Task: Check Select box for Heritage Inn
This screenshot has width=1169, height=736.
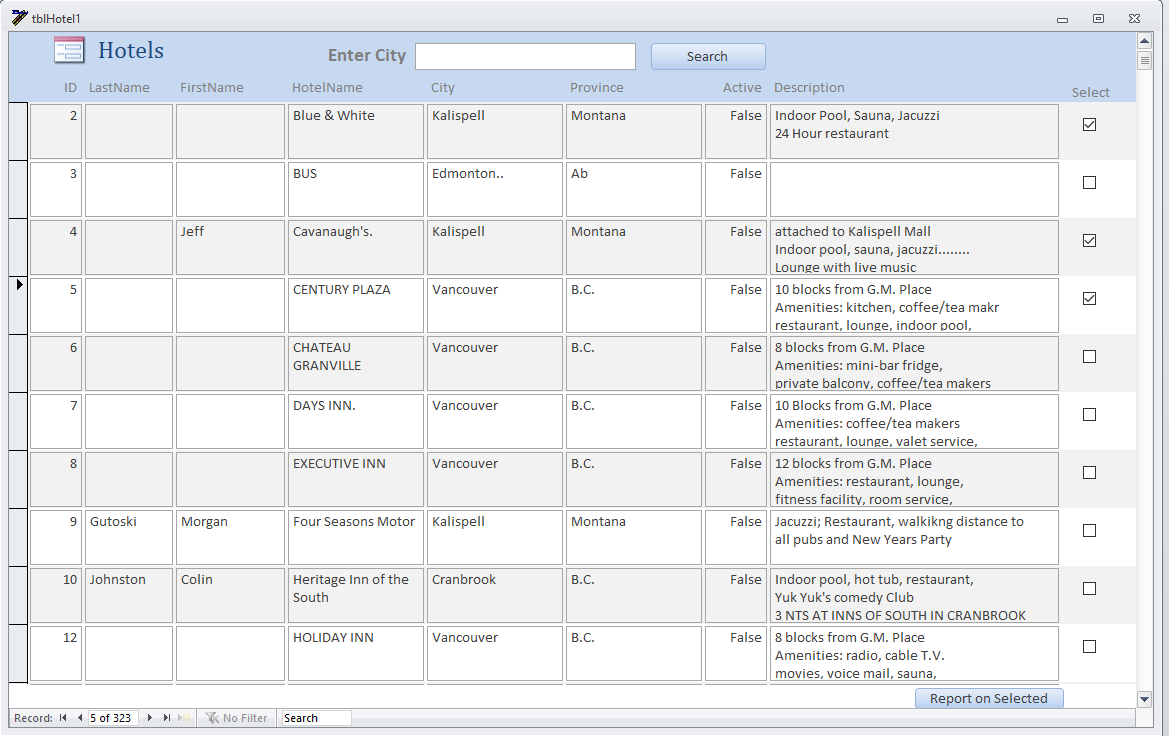Action: pos(1089,588)
